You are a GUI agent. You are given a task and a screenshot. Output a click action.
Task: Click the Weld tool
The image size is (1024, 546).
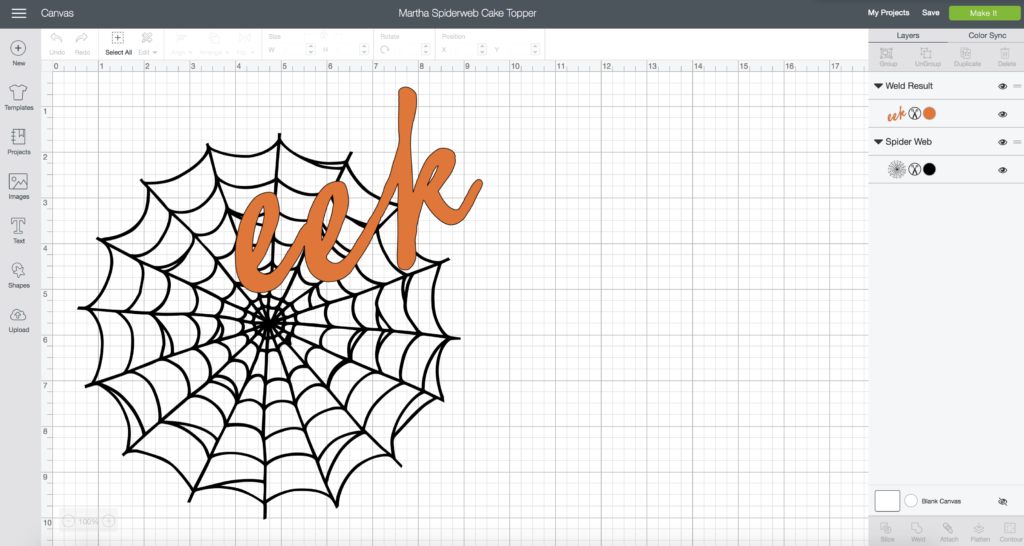click(918, 532)
